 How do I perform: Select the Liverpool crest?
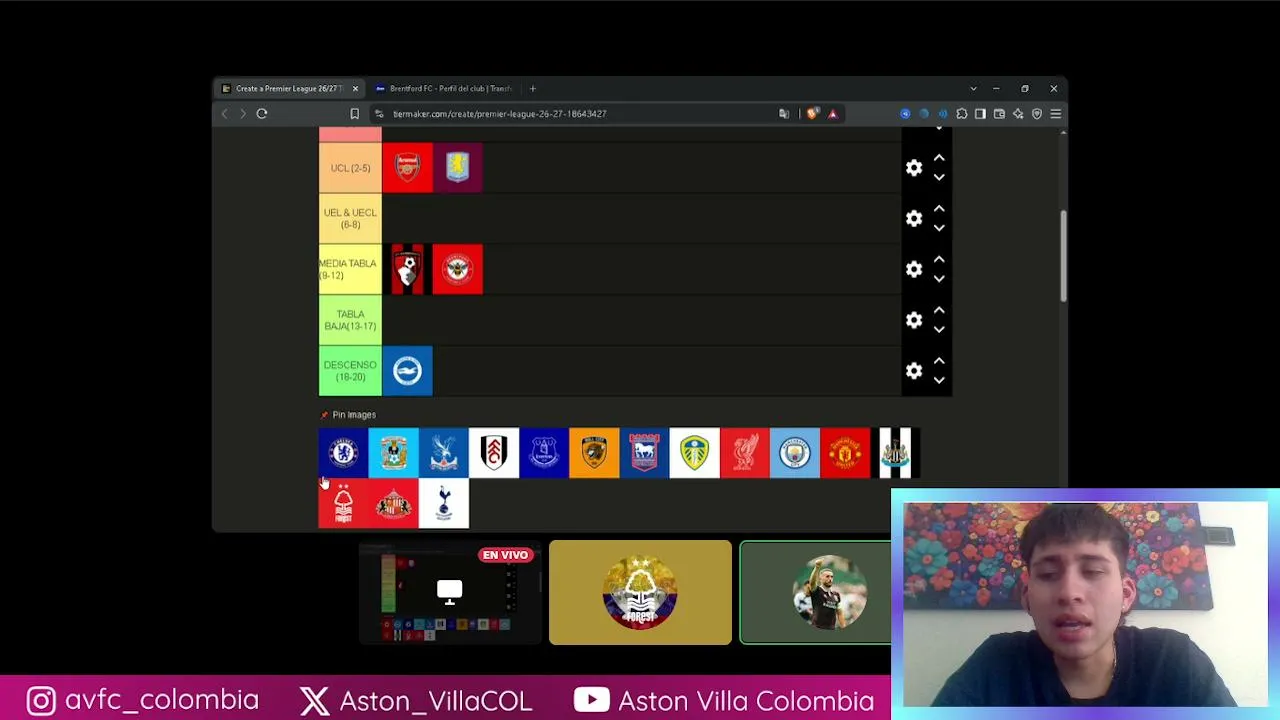pyautogui.click(x=744, y=453)
